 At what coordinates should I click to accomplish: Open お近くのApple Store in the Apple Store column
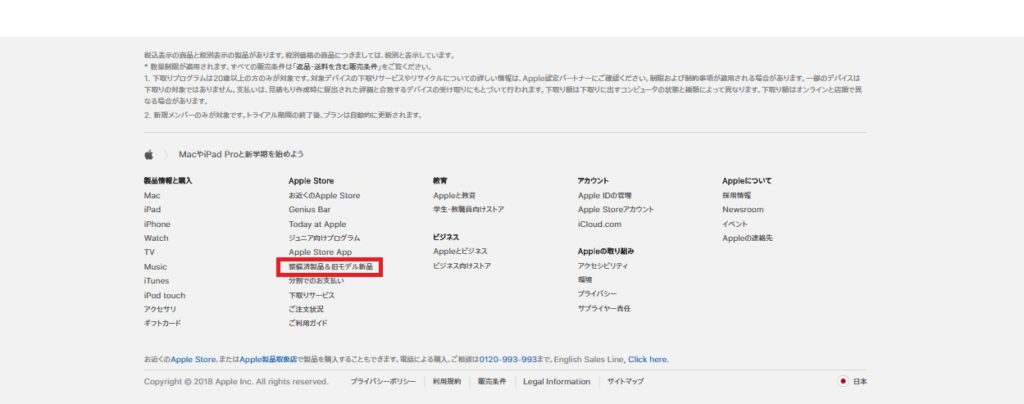coord(324,195)
